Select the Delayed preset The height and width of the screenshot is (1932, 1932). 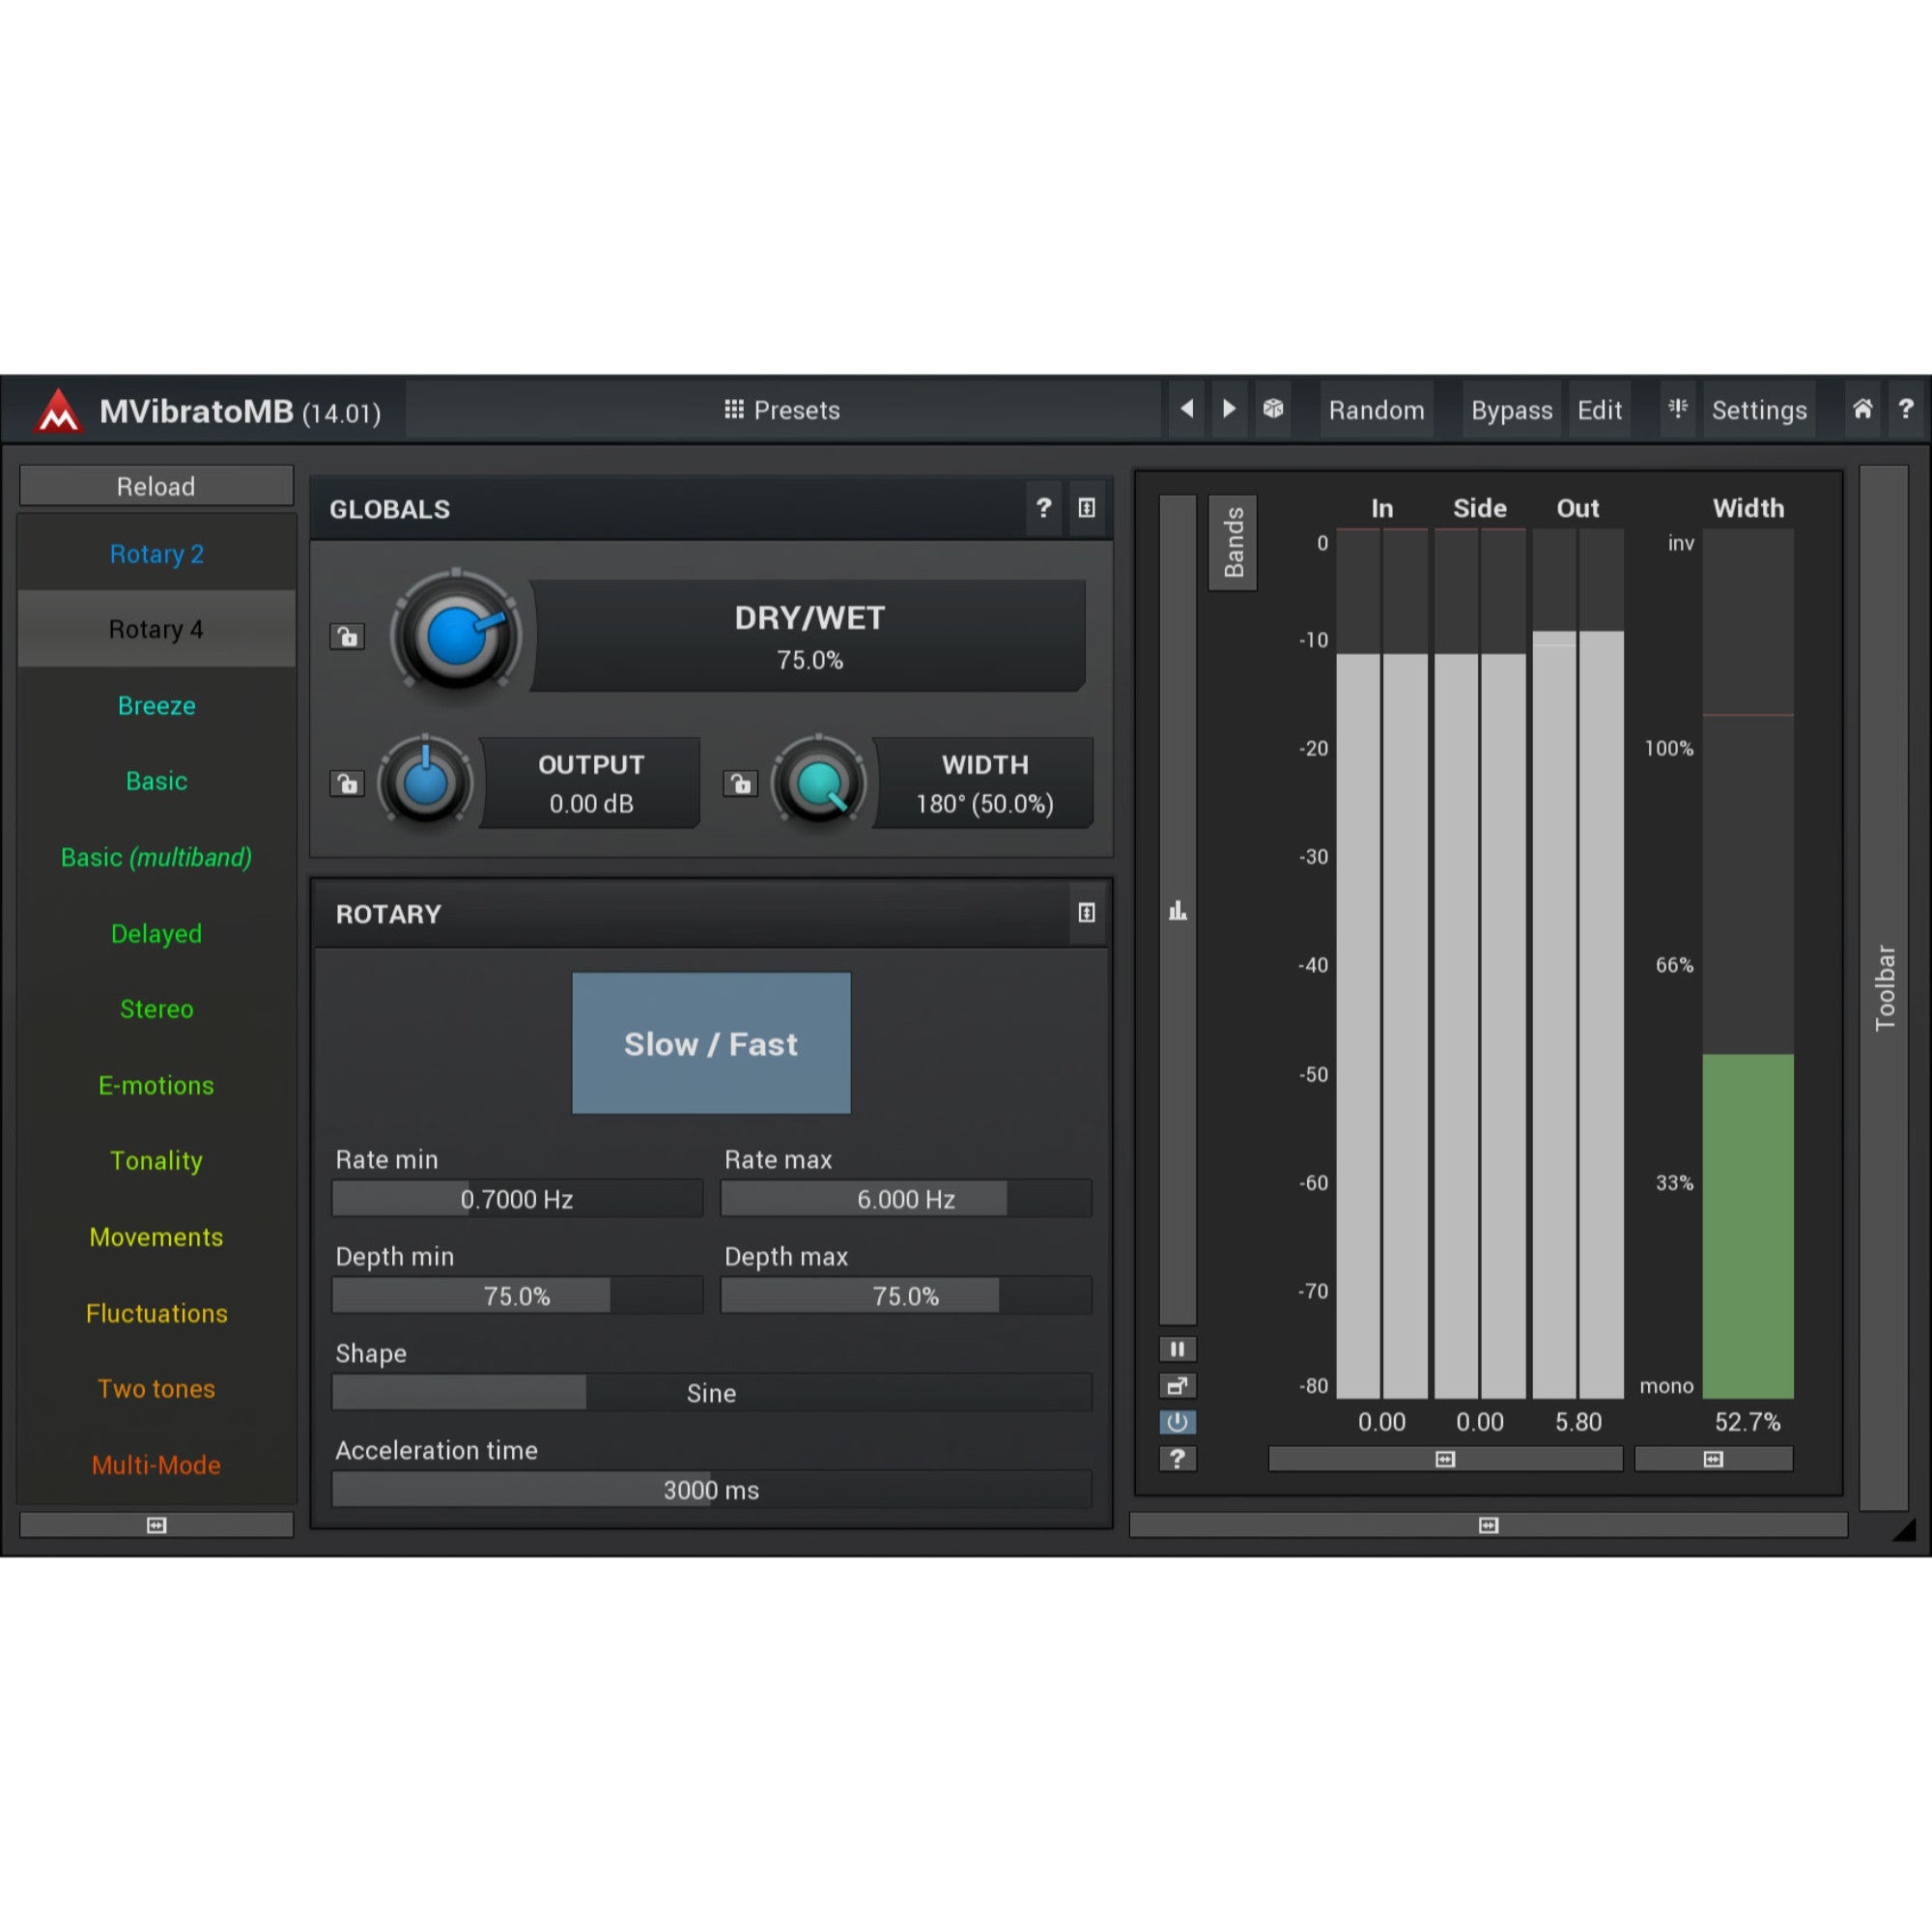156,933
